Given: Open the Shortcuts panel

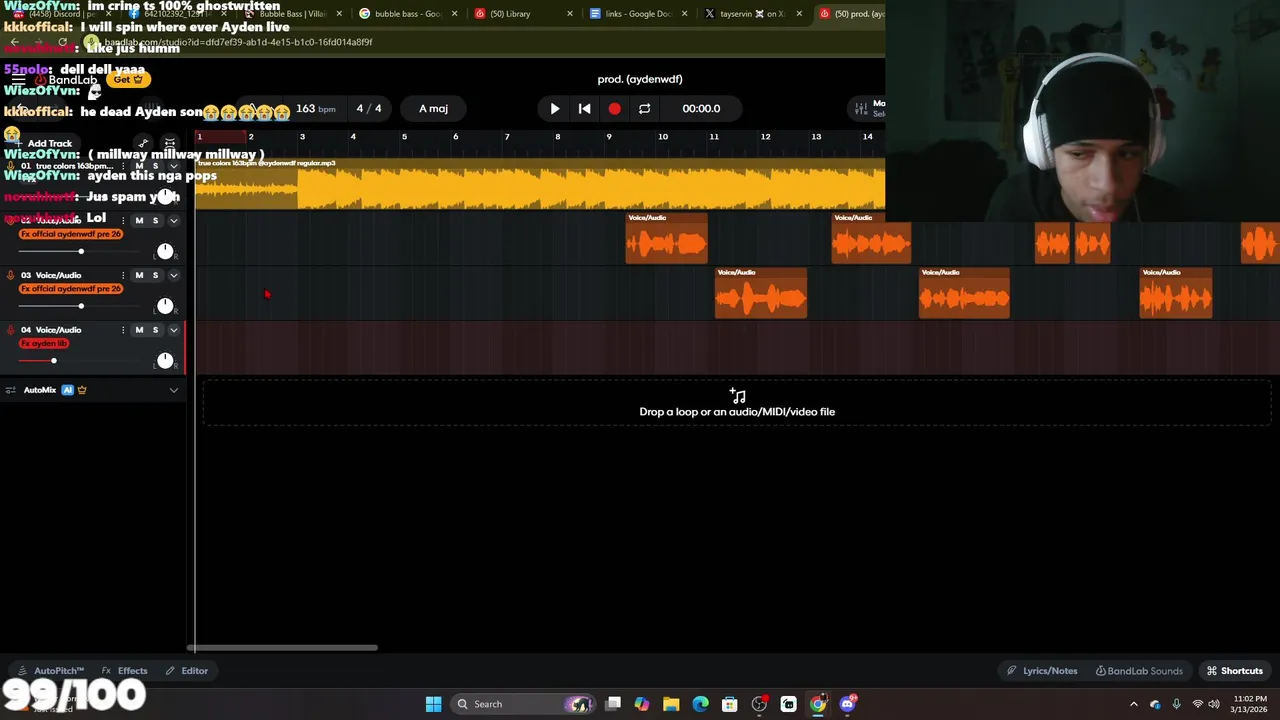Looking at the screenshot, I should pyautogui.click(x=1235, y=671).
